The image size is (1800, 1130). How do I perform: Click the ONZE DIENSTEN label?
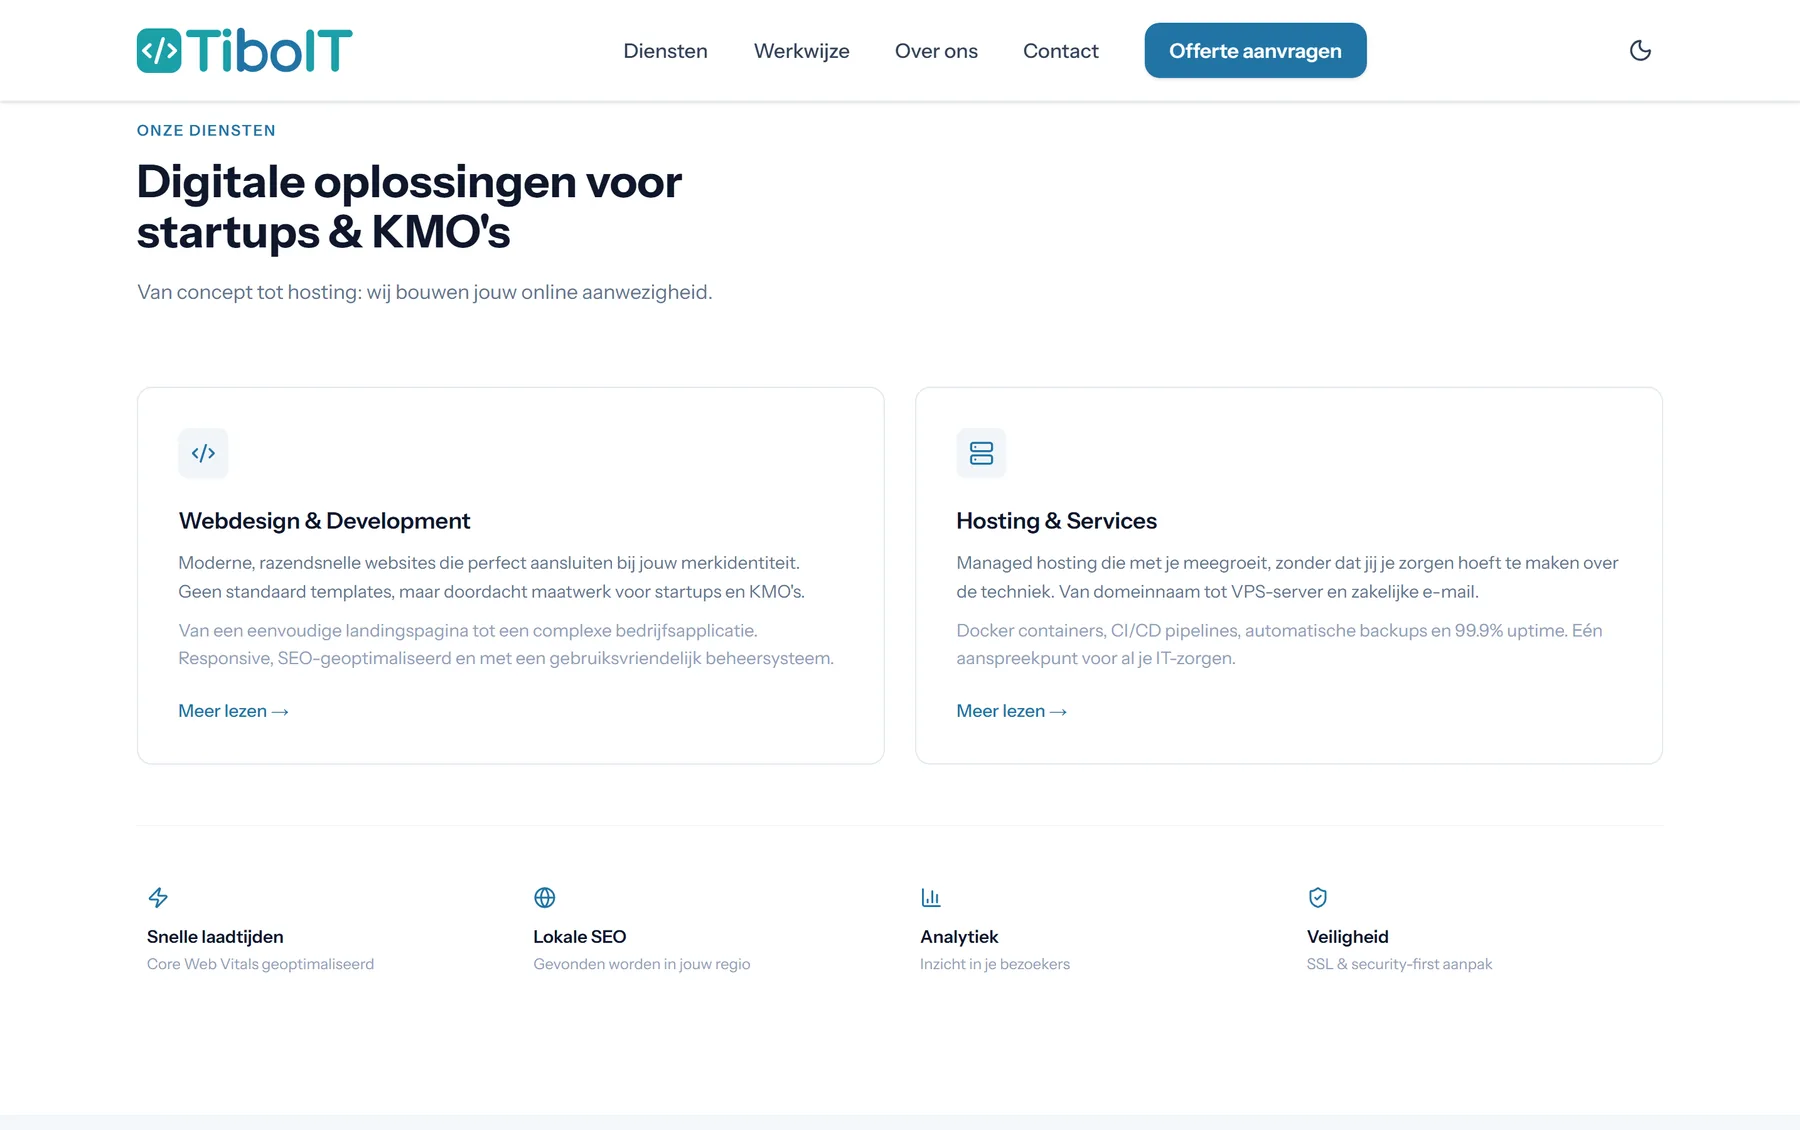pos(206,130)
